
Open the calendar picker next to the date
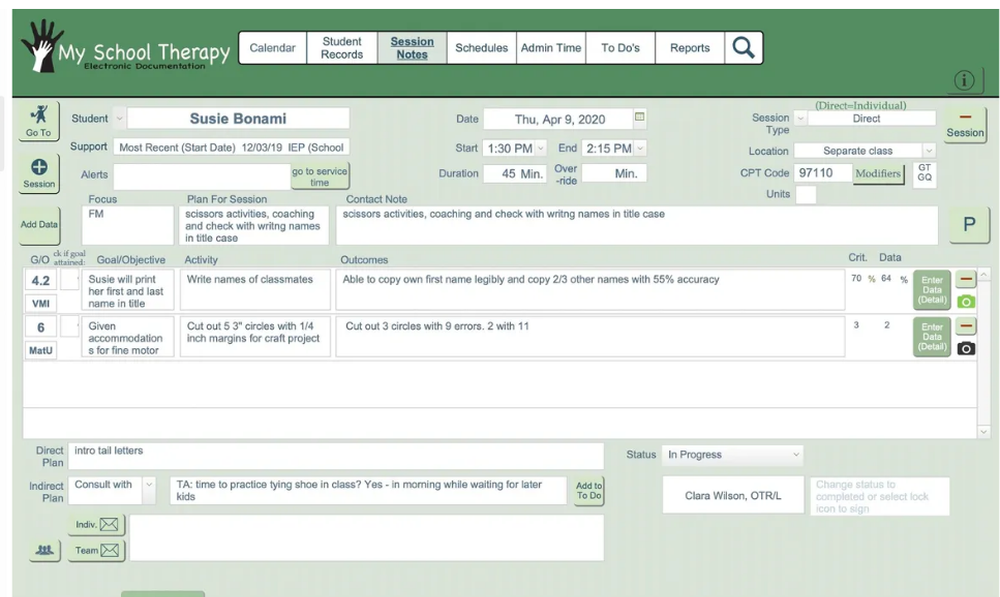click(x=640, y=117)
